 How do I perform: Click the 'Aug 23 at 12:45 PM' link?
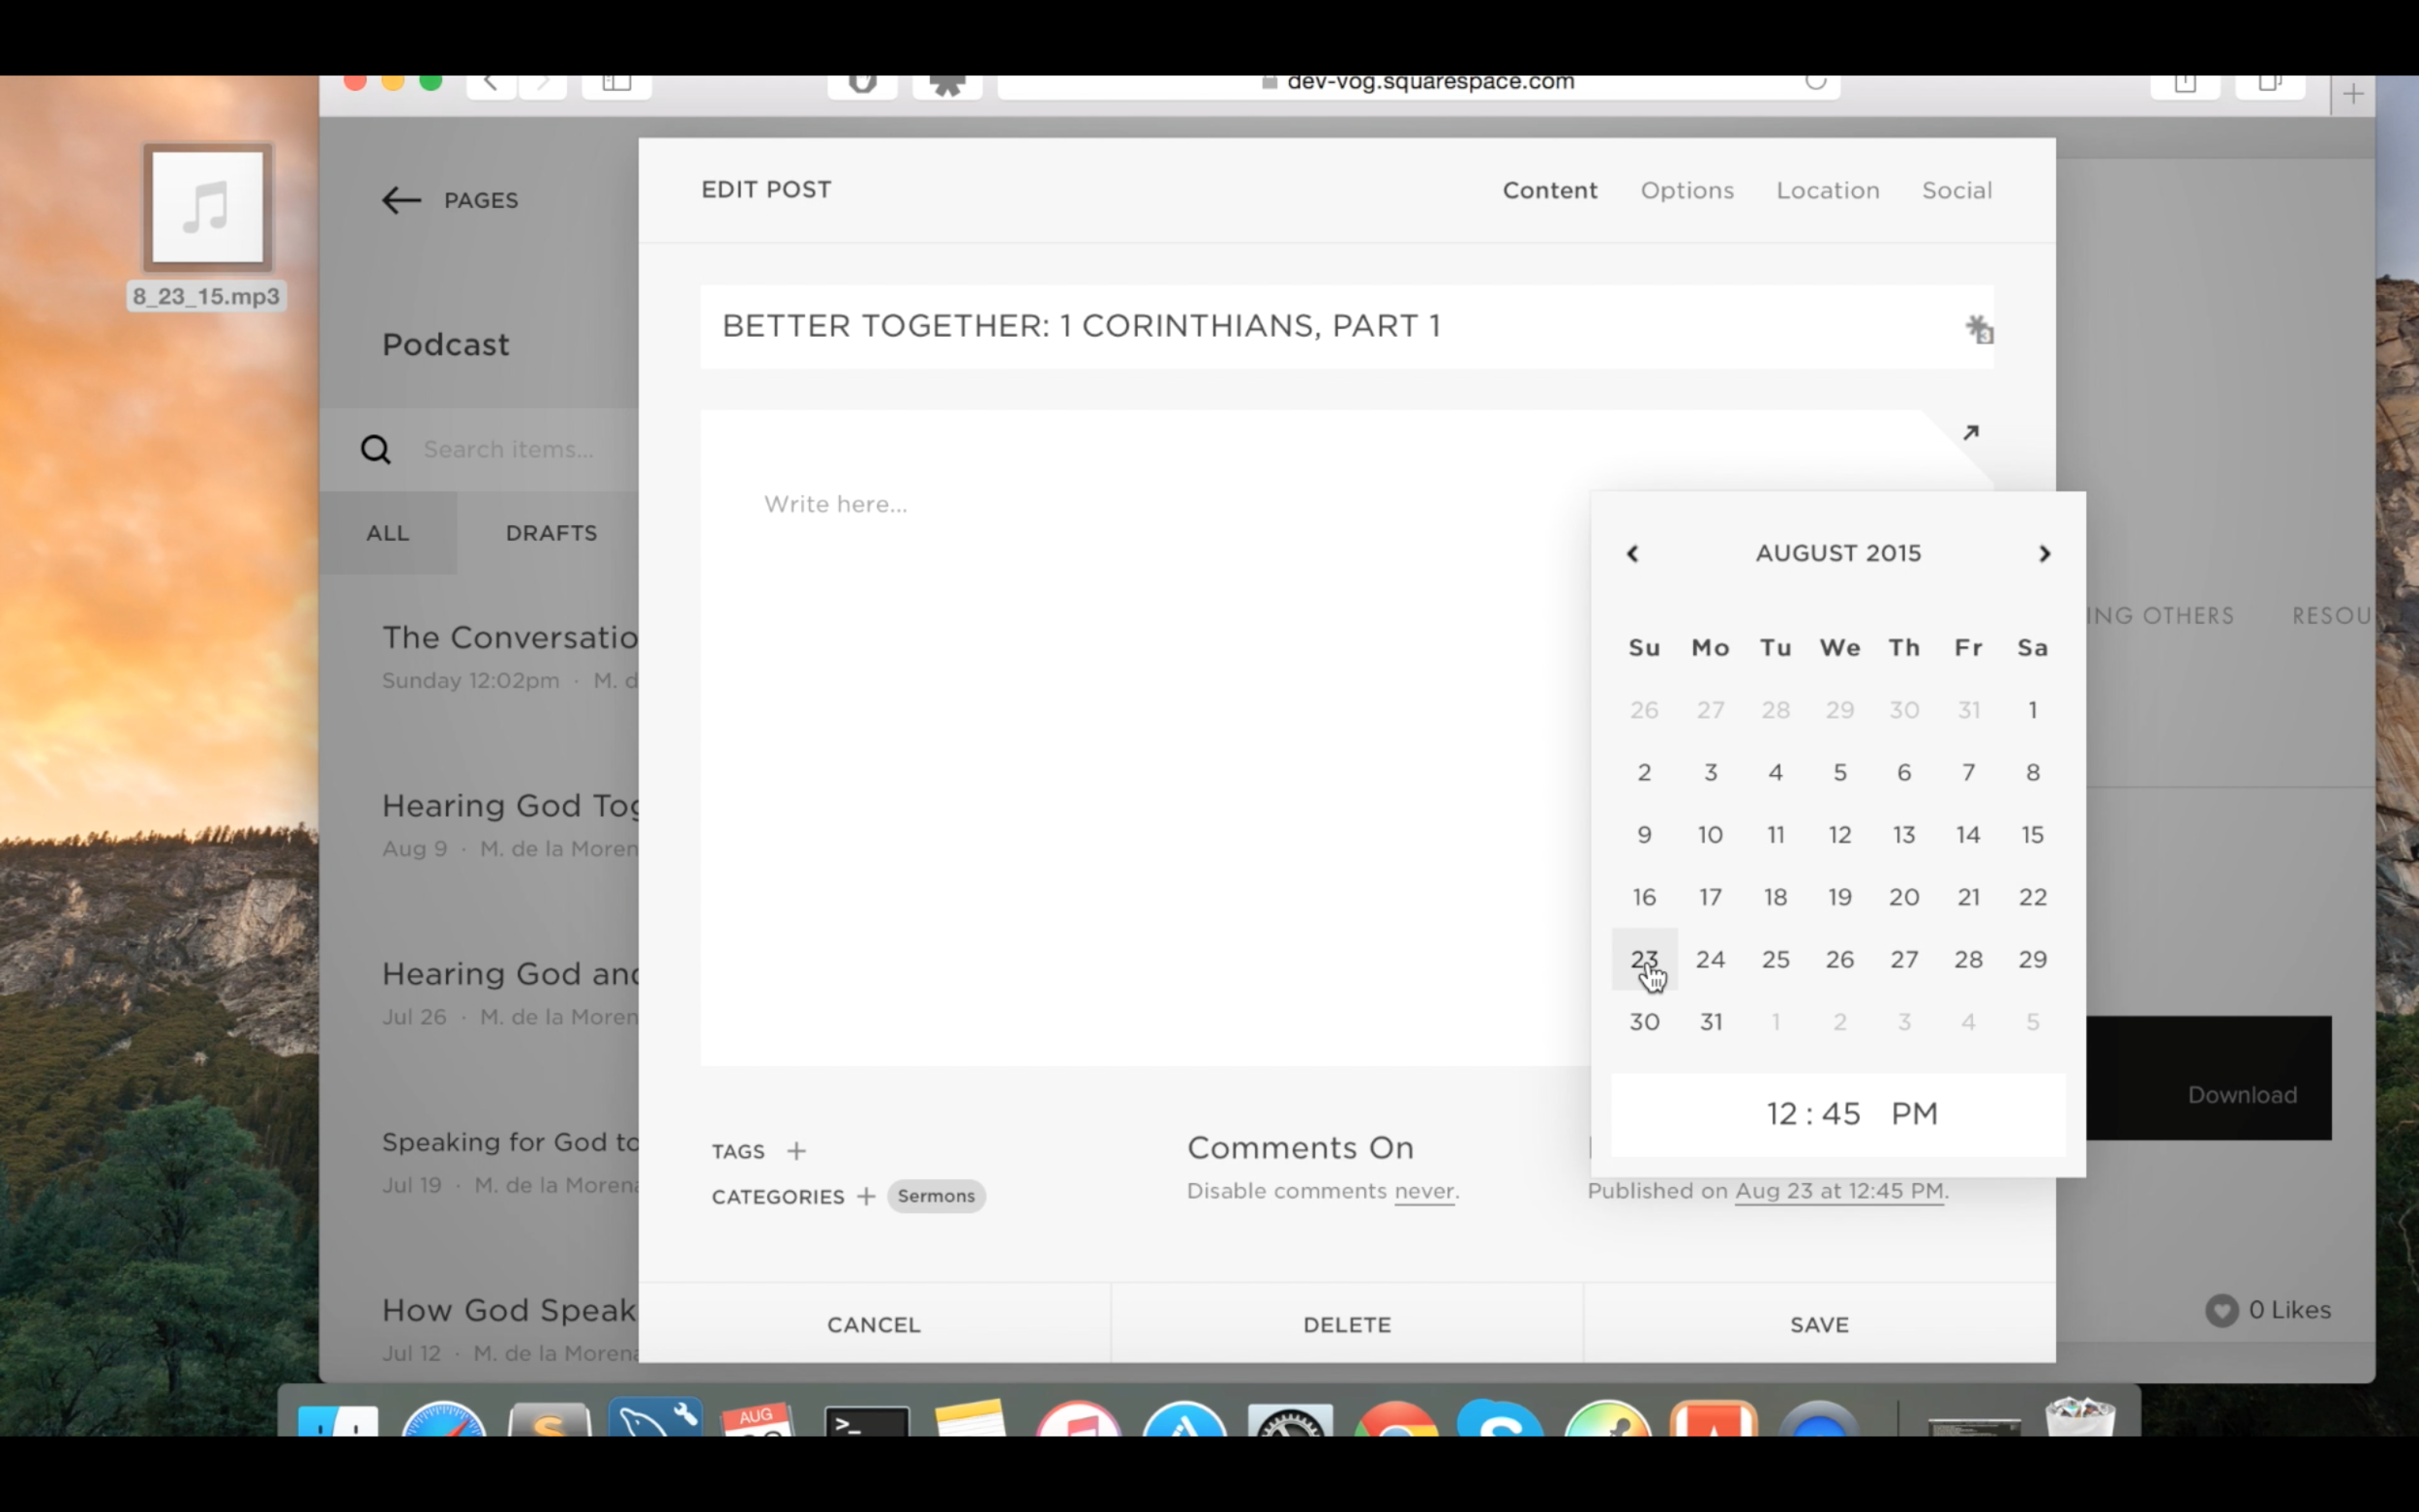click(1839, 1191)
